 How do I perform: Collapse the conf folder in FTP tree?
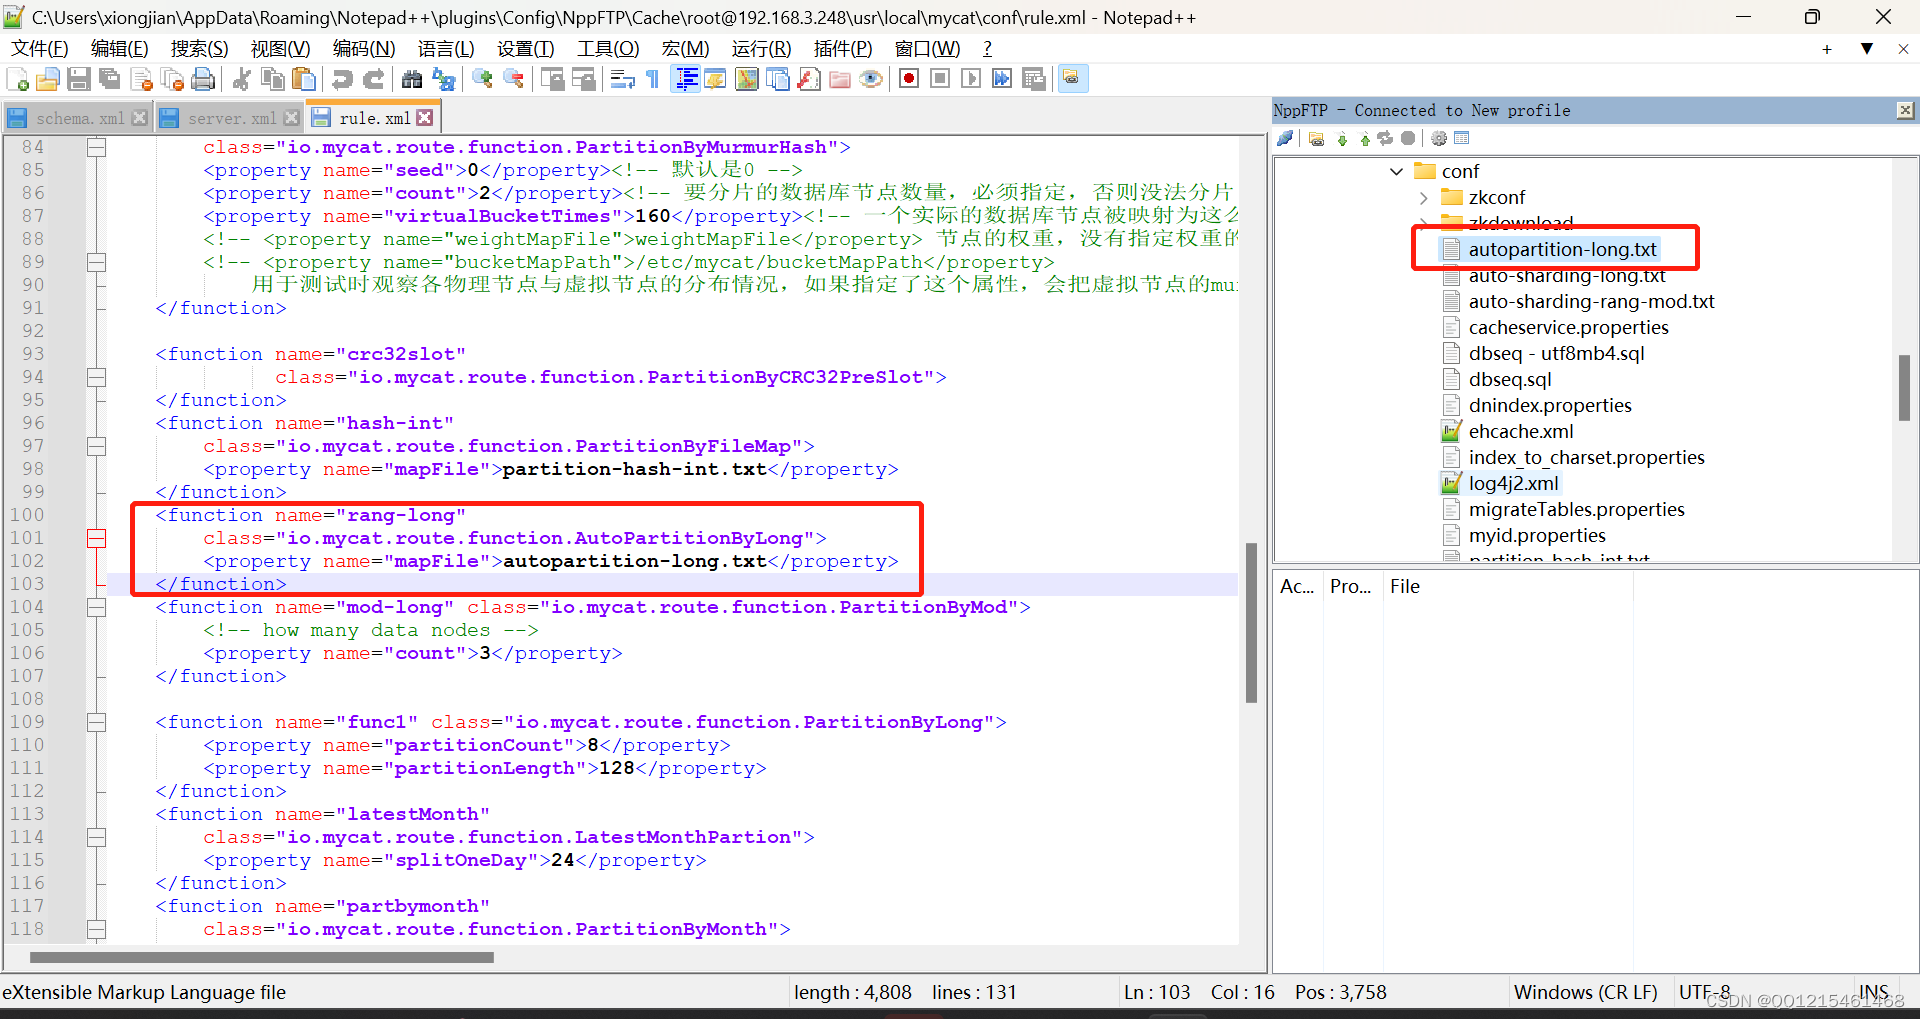point(1397,172)
